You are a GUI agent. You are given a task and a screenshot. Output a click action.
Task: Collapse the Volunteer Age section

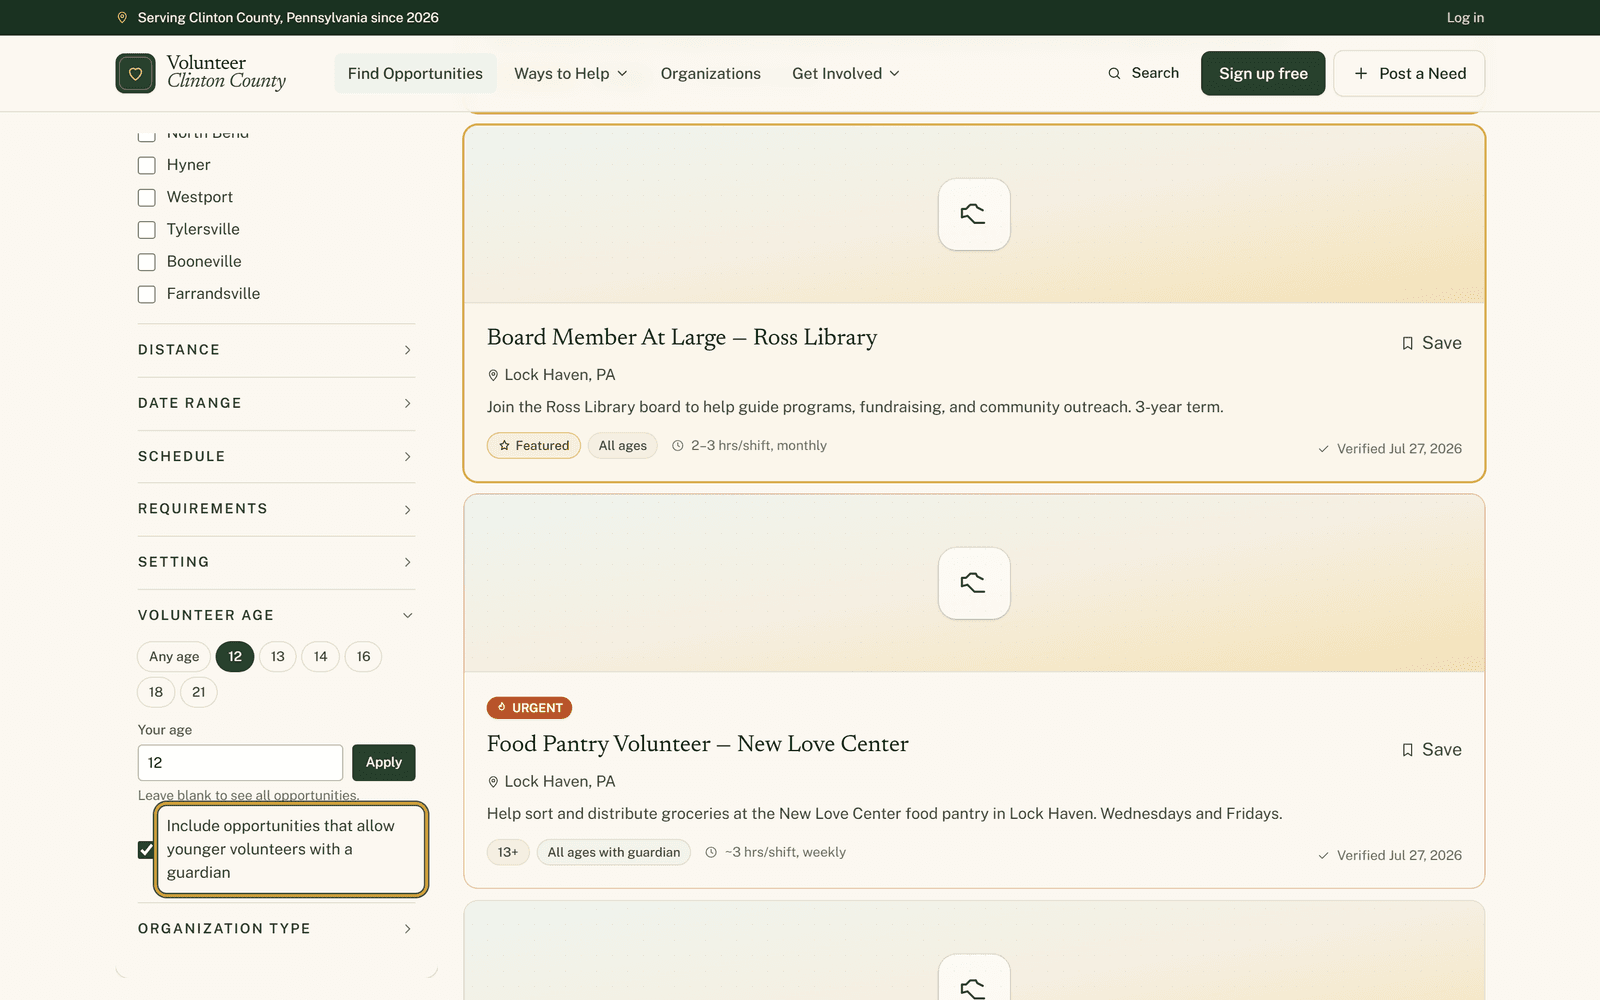click(x=277, y=615)
